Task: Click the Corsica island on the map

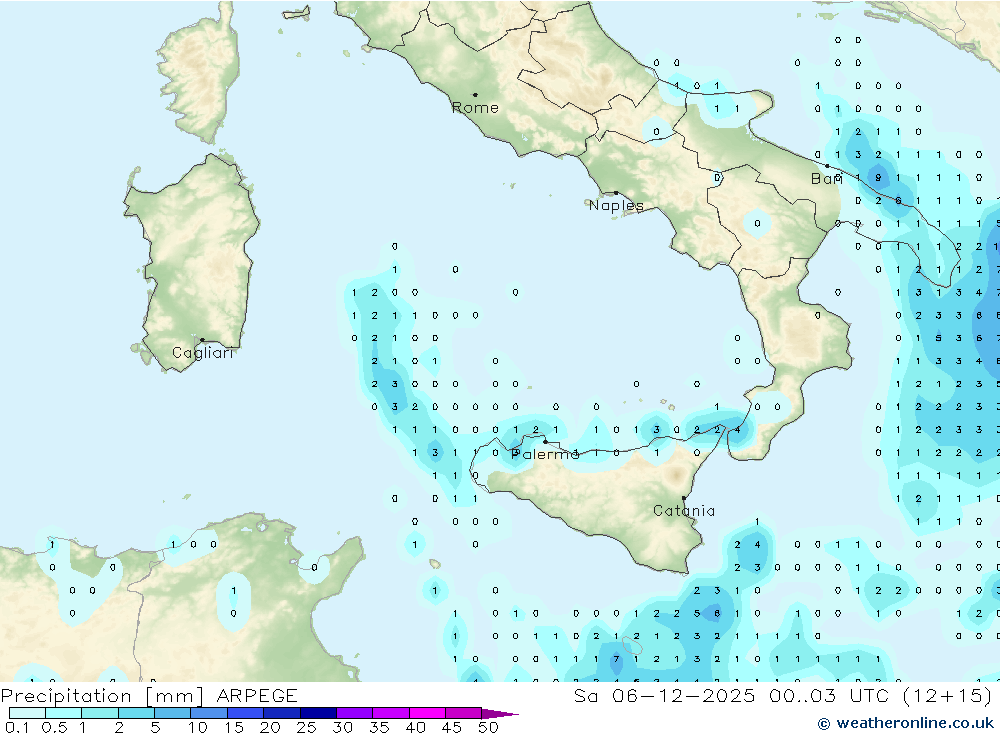Action: (200, 73)
